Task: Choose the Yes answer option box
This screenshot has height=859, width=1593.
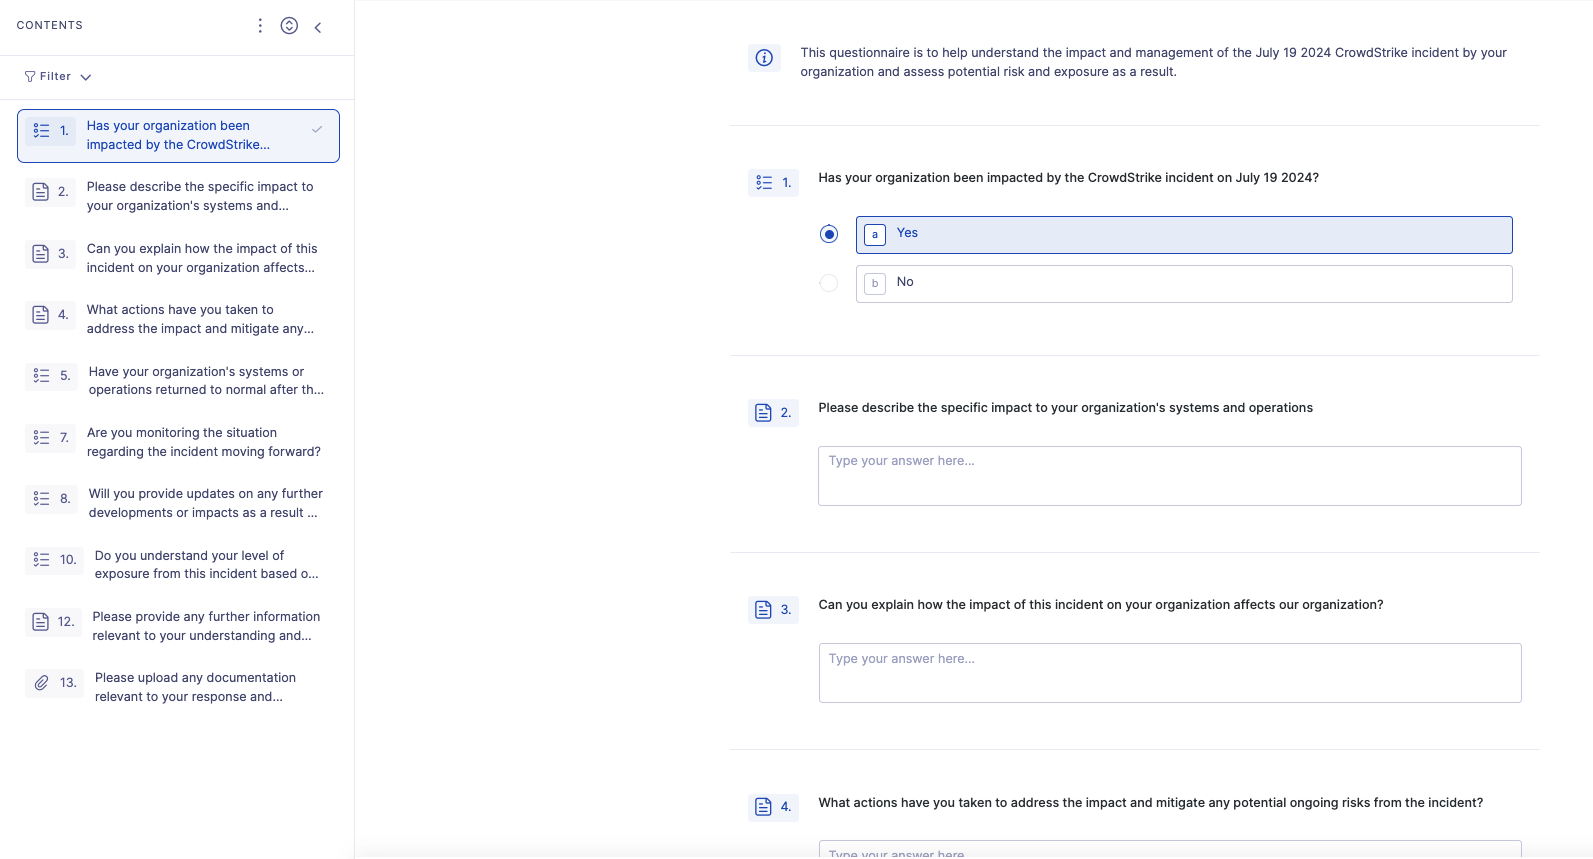Action: [1184, 235]
